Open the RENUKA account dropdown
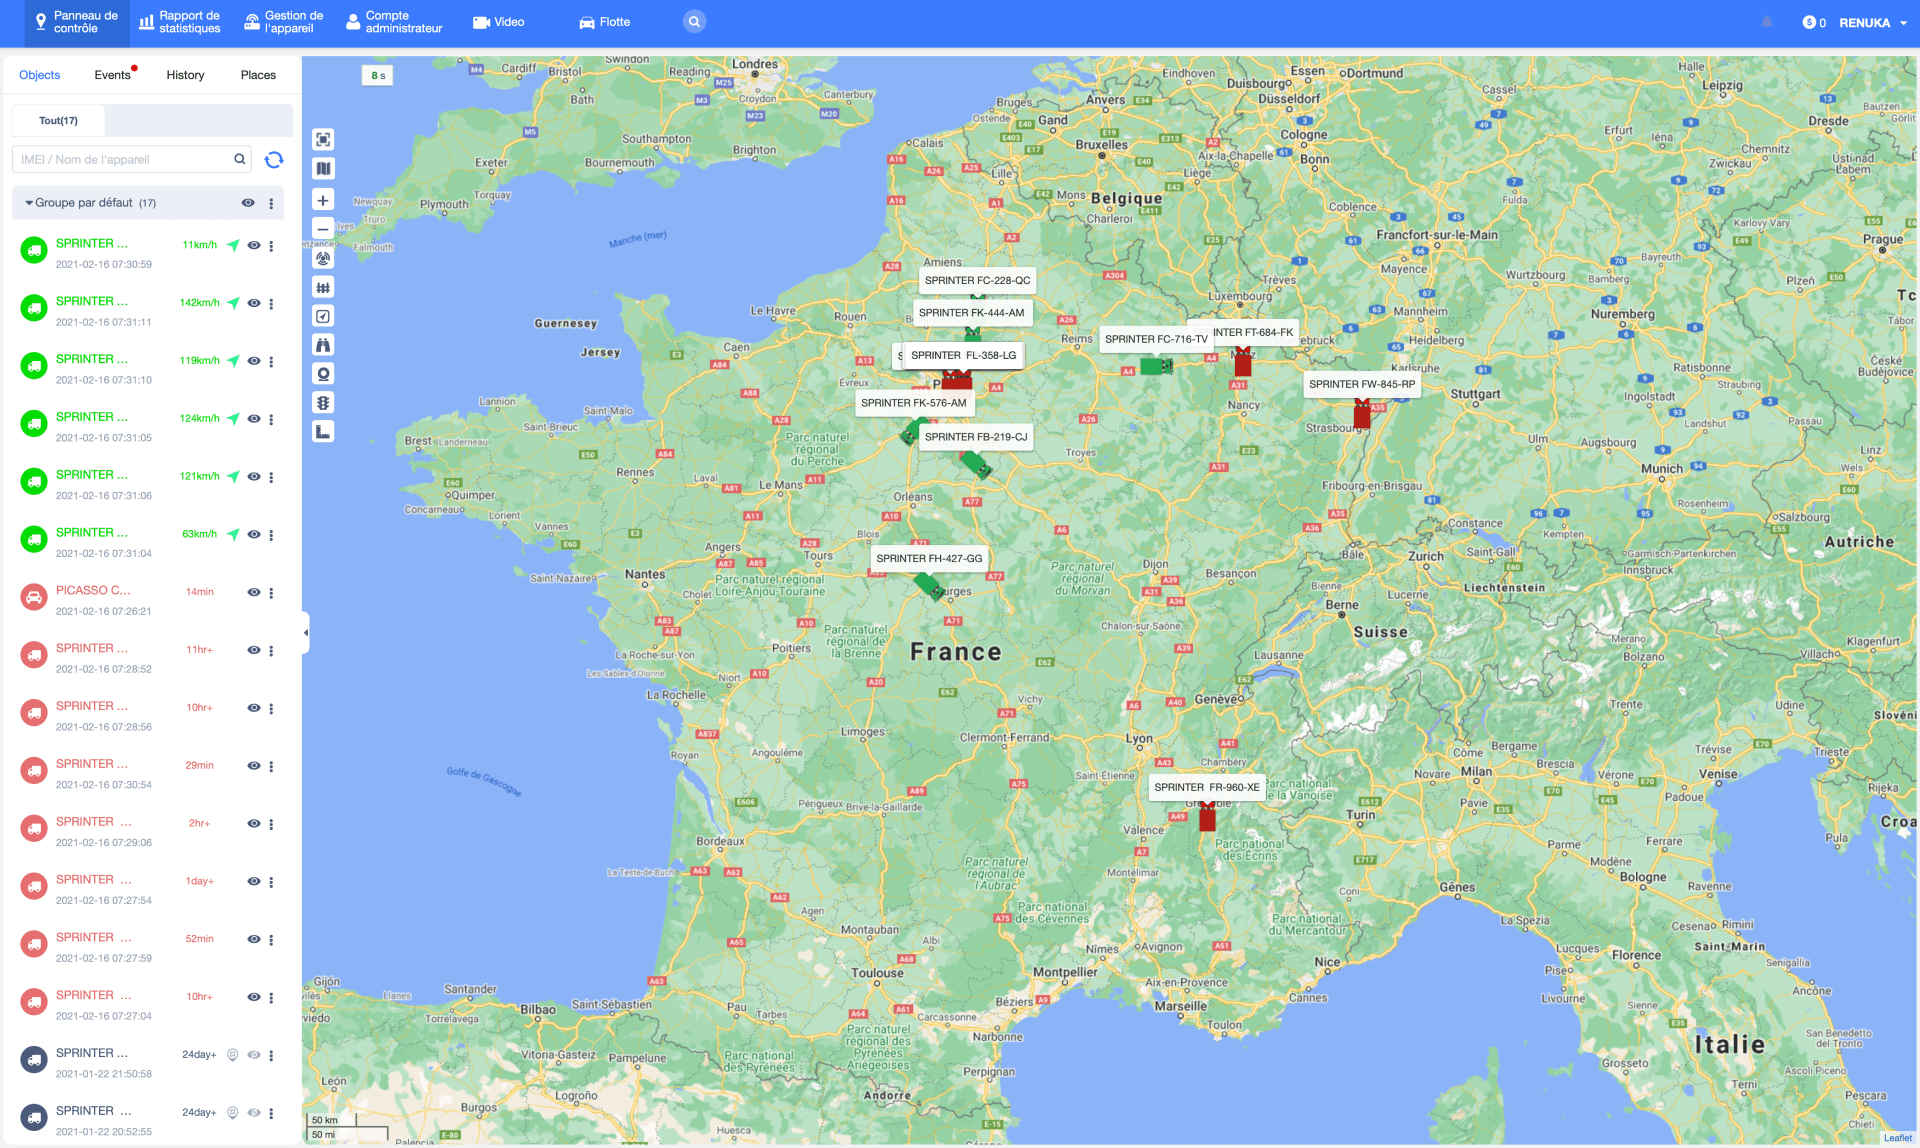The width and height of the screenshot is (1920, 1148). point(1873,23)
